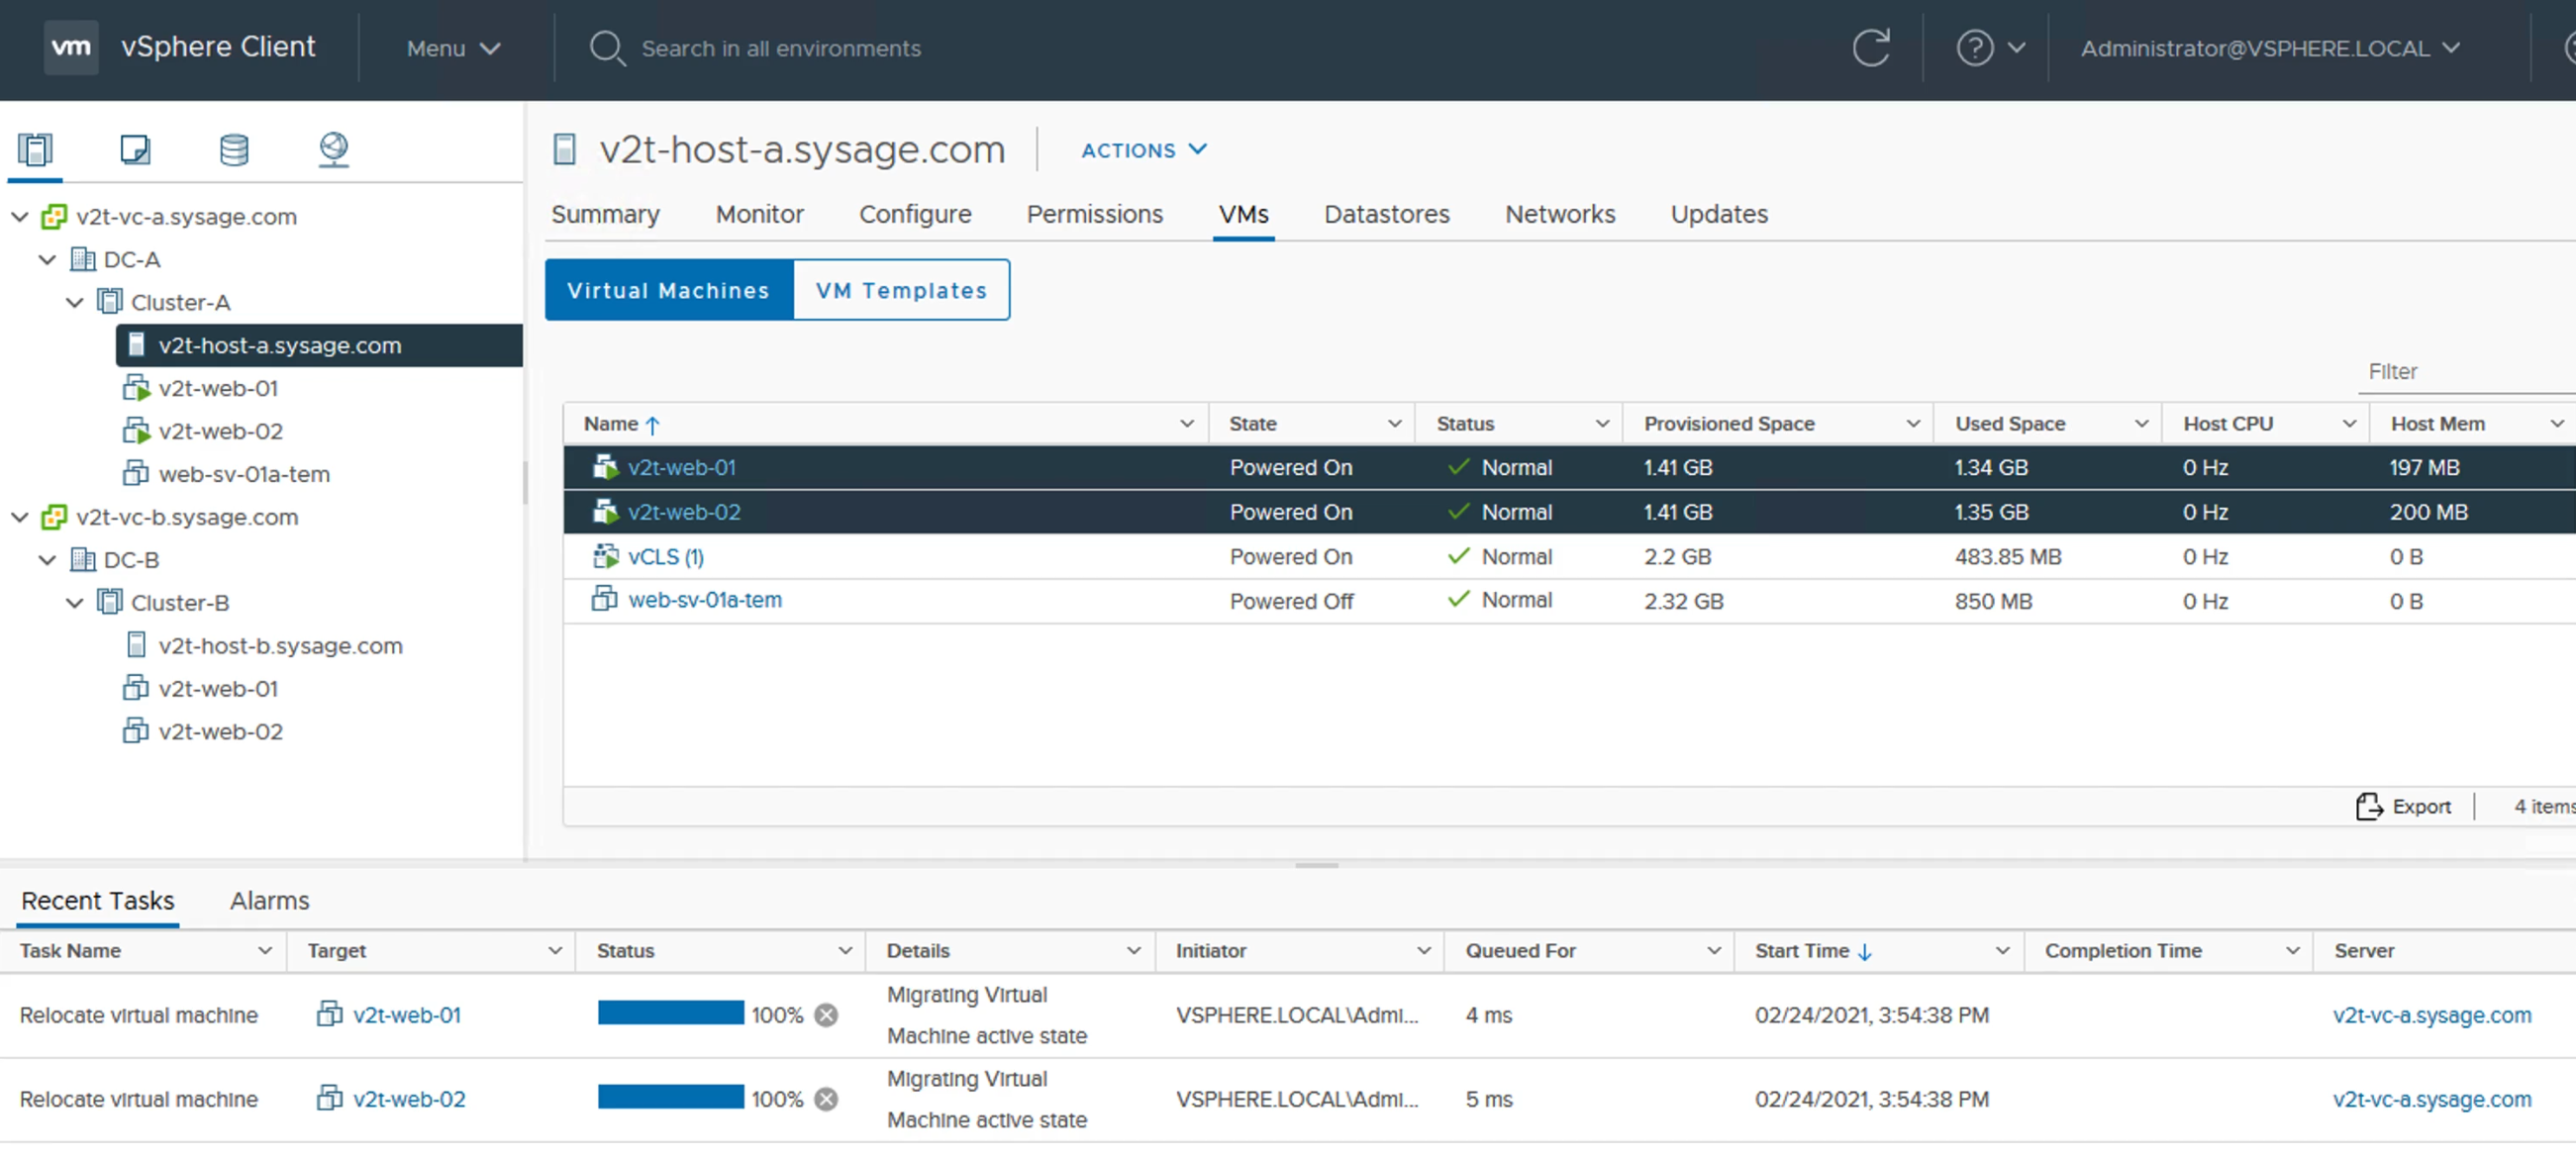This screenshot has height=1158, width=2576.
Task: Click the search magnifier icon
Action: (x=606, y=48)
